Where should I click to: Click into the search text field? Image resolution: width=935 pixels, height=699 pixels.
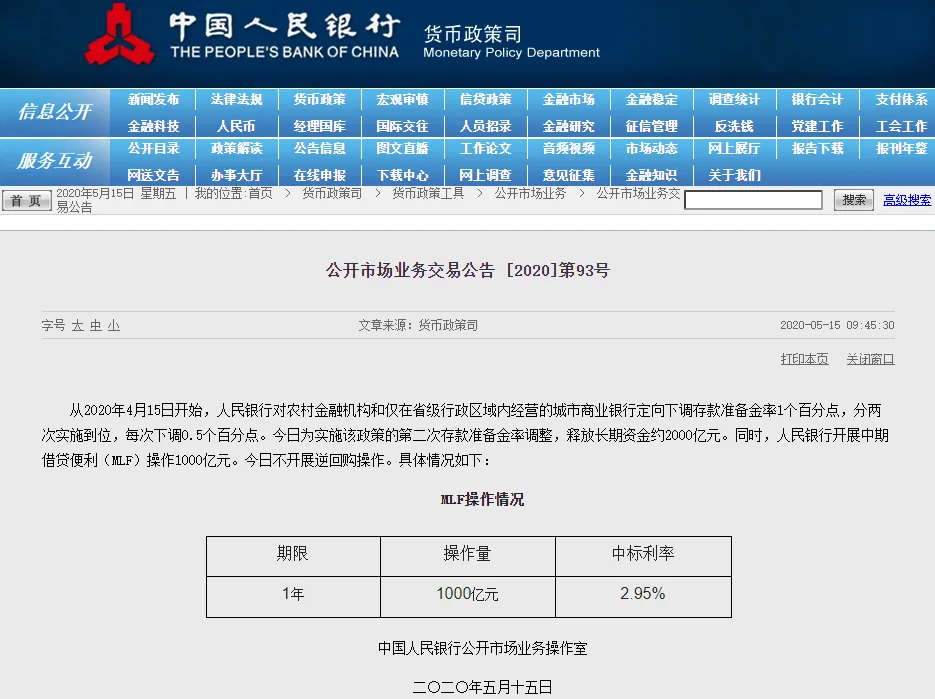tap(753, 200)
